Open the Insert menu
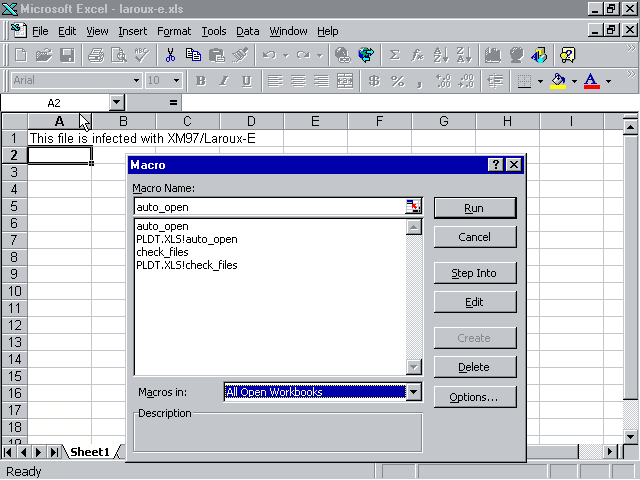Screen dimensions: 640x480 point(133,31)
